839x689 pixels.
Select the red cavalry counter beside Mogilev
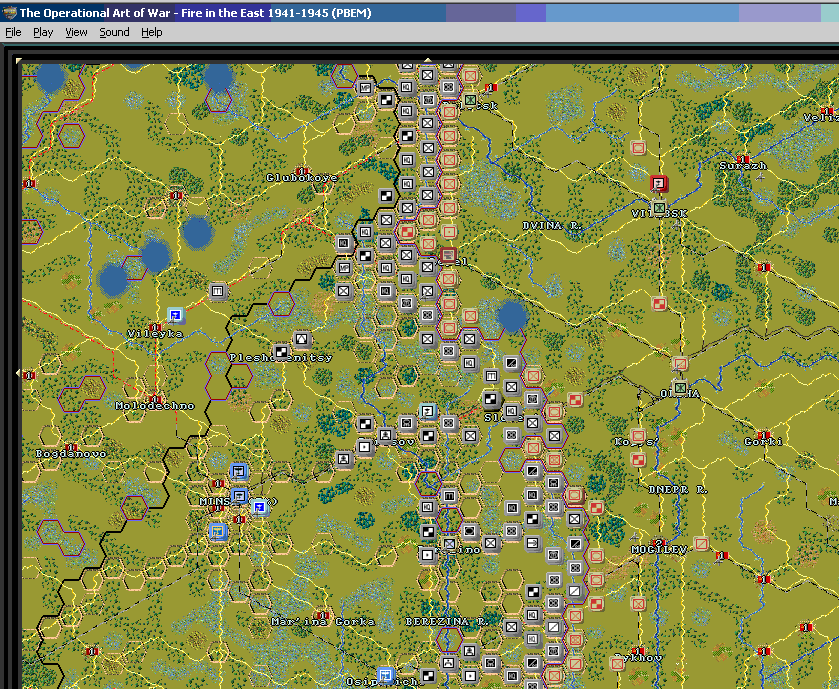[701, 545]
